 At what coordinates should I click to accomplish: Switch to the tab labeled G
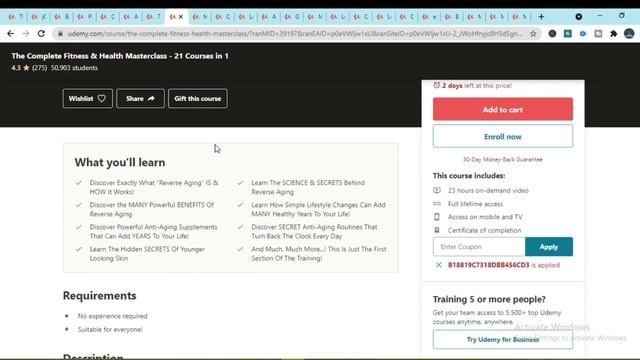(x=292, y=17)
